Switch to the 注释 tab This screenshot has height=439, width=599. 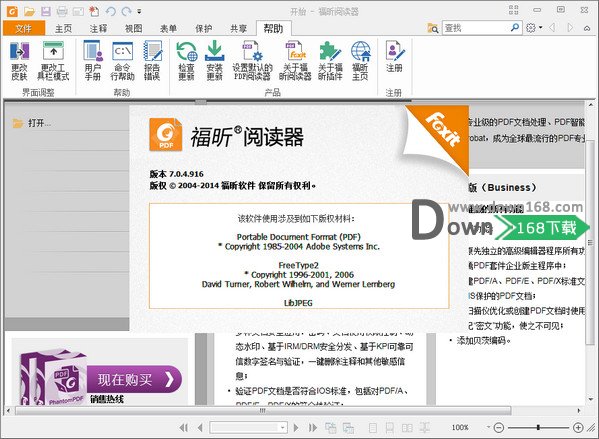98,28
